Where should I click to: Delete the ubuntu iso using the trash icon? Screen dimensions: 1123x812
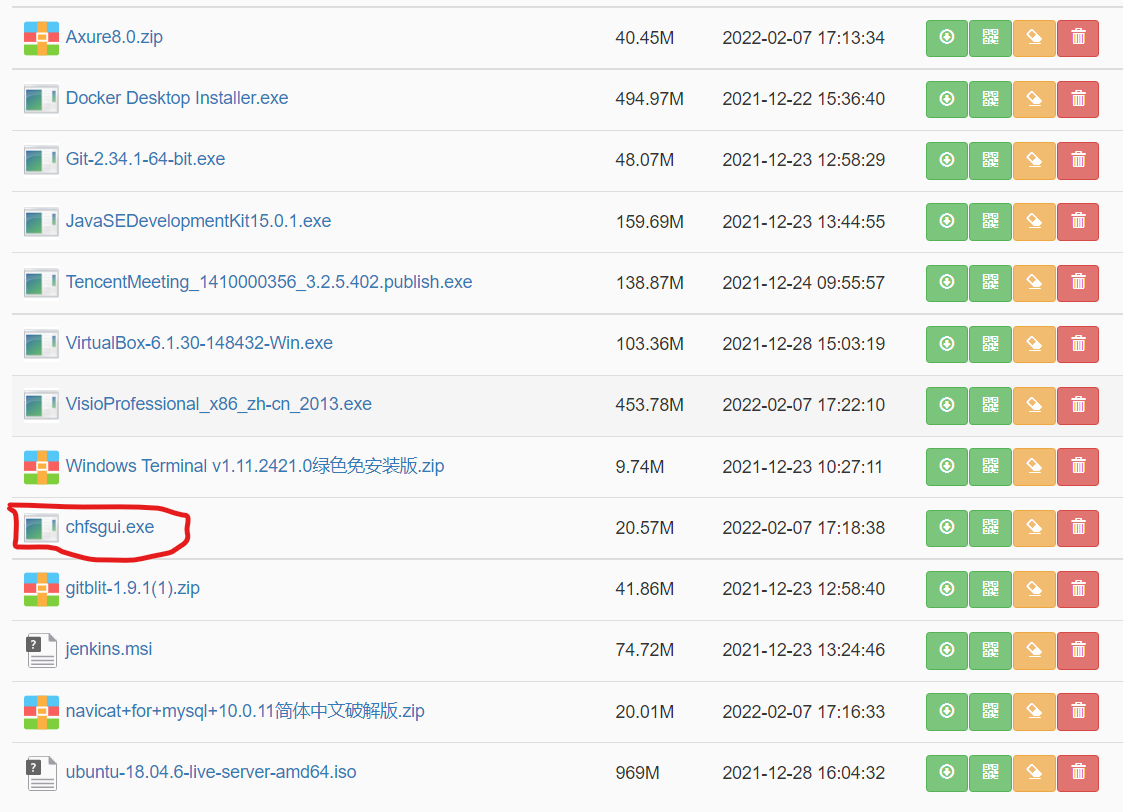point(1078,773)
